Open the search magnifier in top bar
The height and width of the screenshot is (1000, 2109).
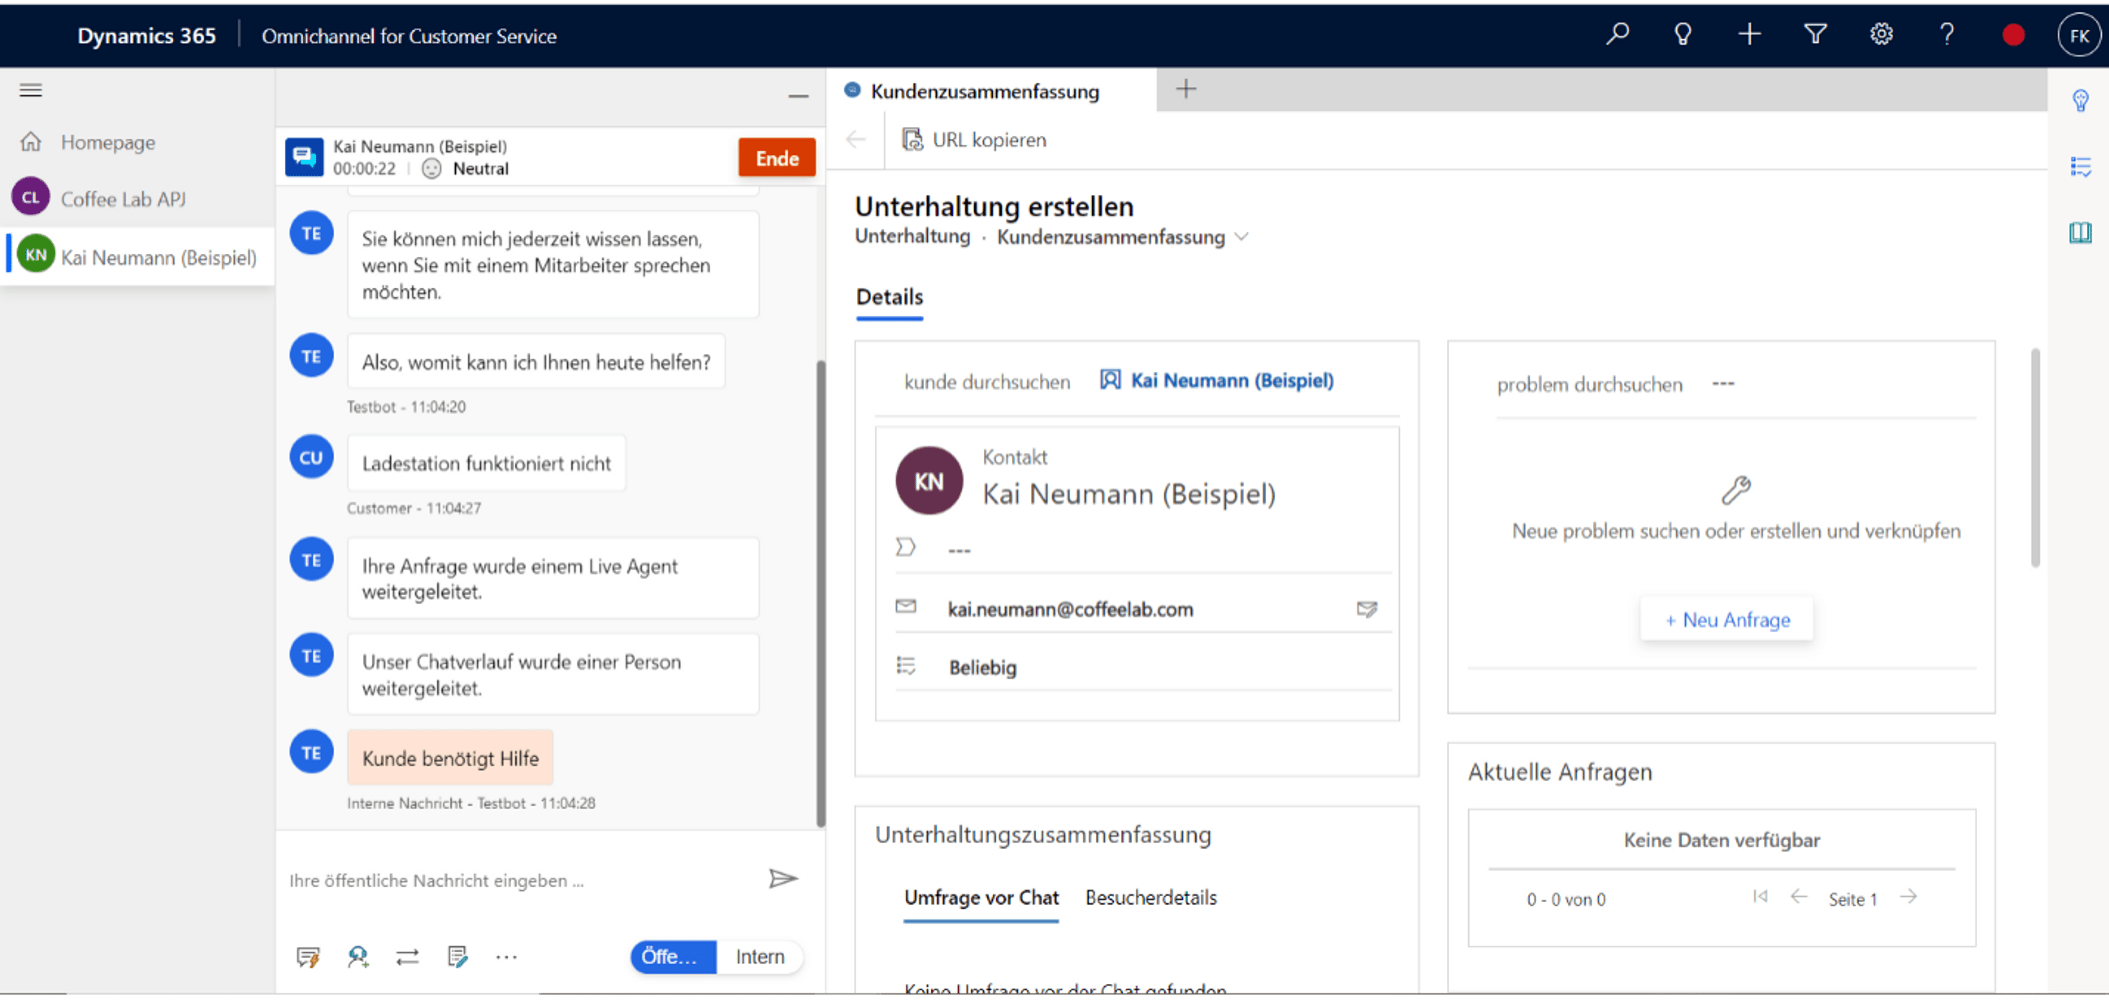1617,35
